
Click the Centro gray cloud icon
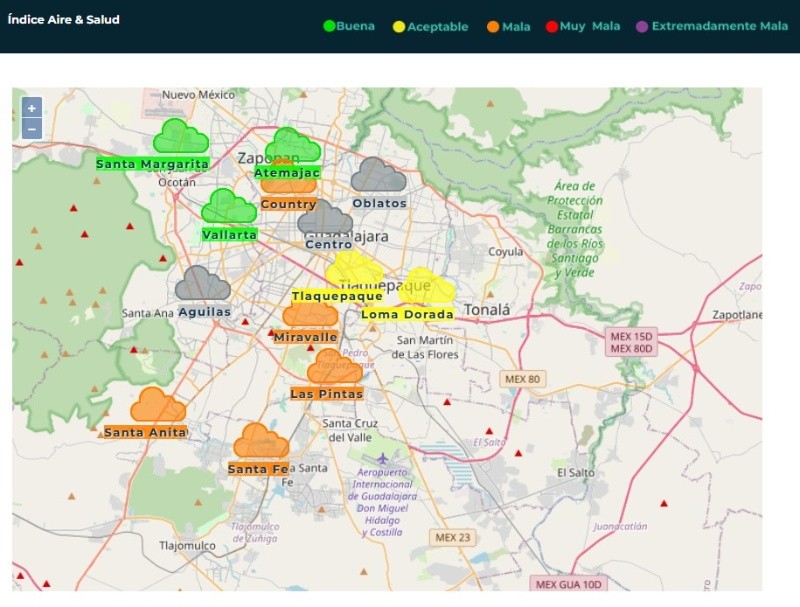tap(325, 219)
